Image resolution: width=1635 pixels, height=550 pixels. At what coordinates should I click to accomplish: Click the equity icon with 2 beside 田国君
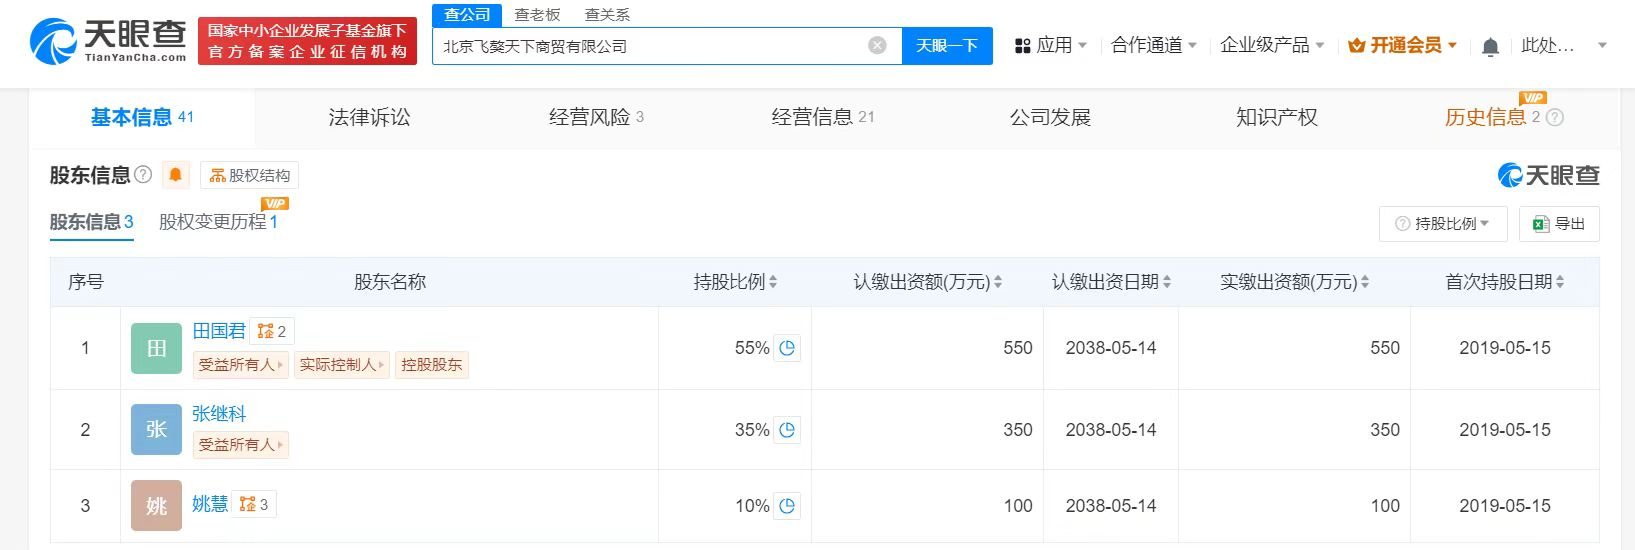point(272,331)
